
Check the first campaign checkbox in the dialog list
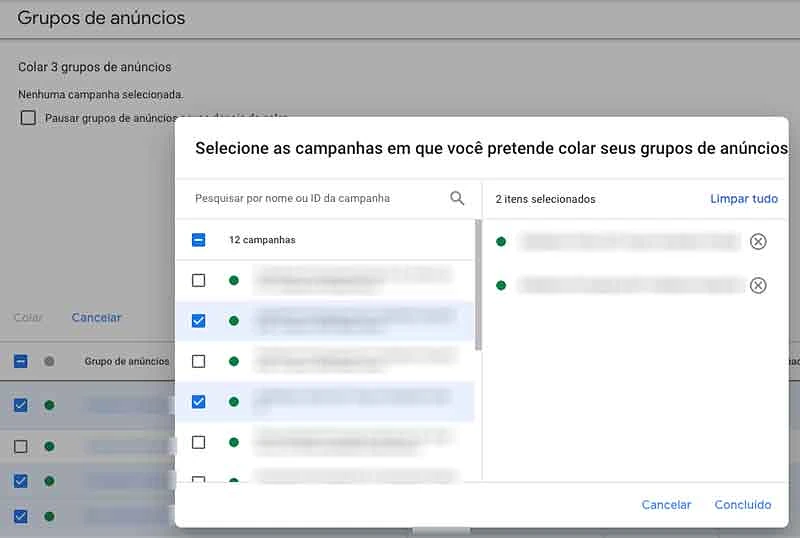pyautogui.click(x=198, y=280)
